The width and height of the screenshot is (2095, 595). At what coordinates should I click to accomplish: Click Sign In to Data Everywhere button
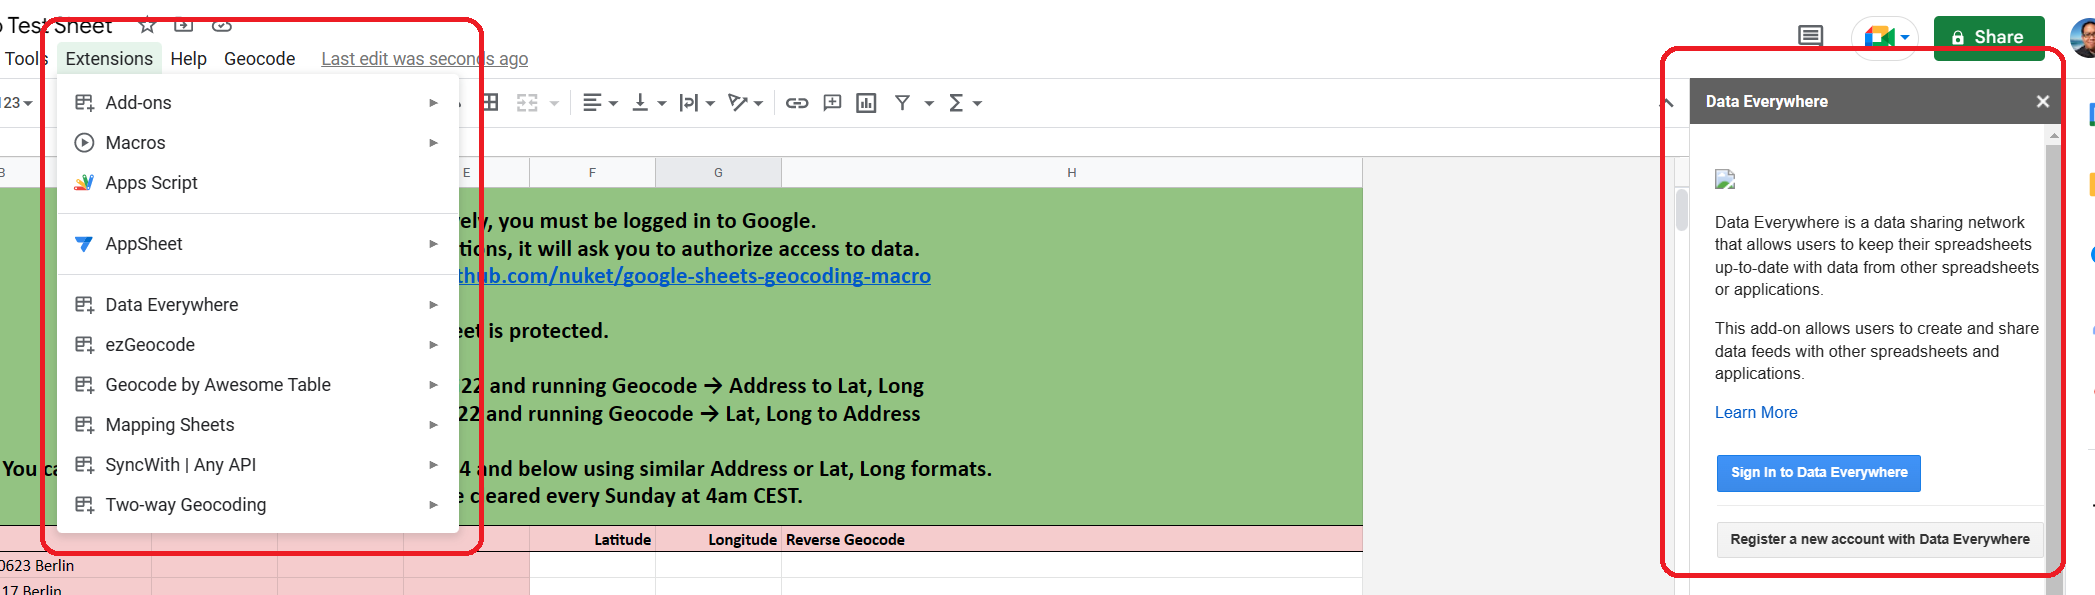point(1819,473)
